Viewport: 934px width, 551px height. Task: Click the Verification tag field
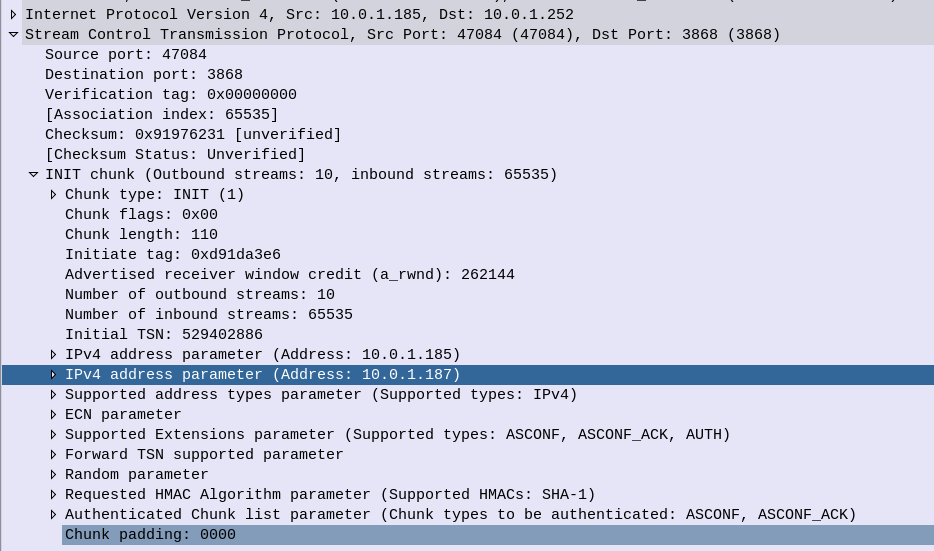point(171,95)
